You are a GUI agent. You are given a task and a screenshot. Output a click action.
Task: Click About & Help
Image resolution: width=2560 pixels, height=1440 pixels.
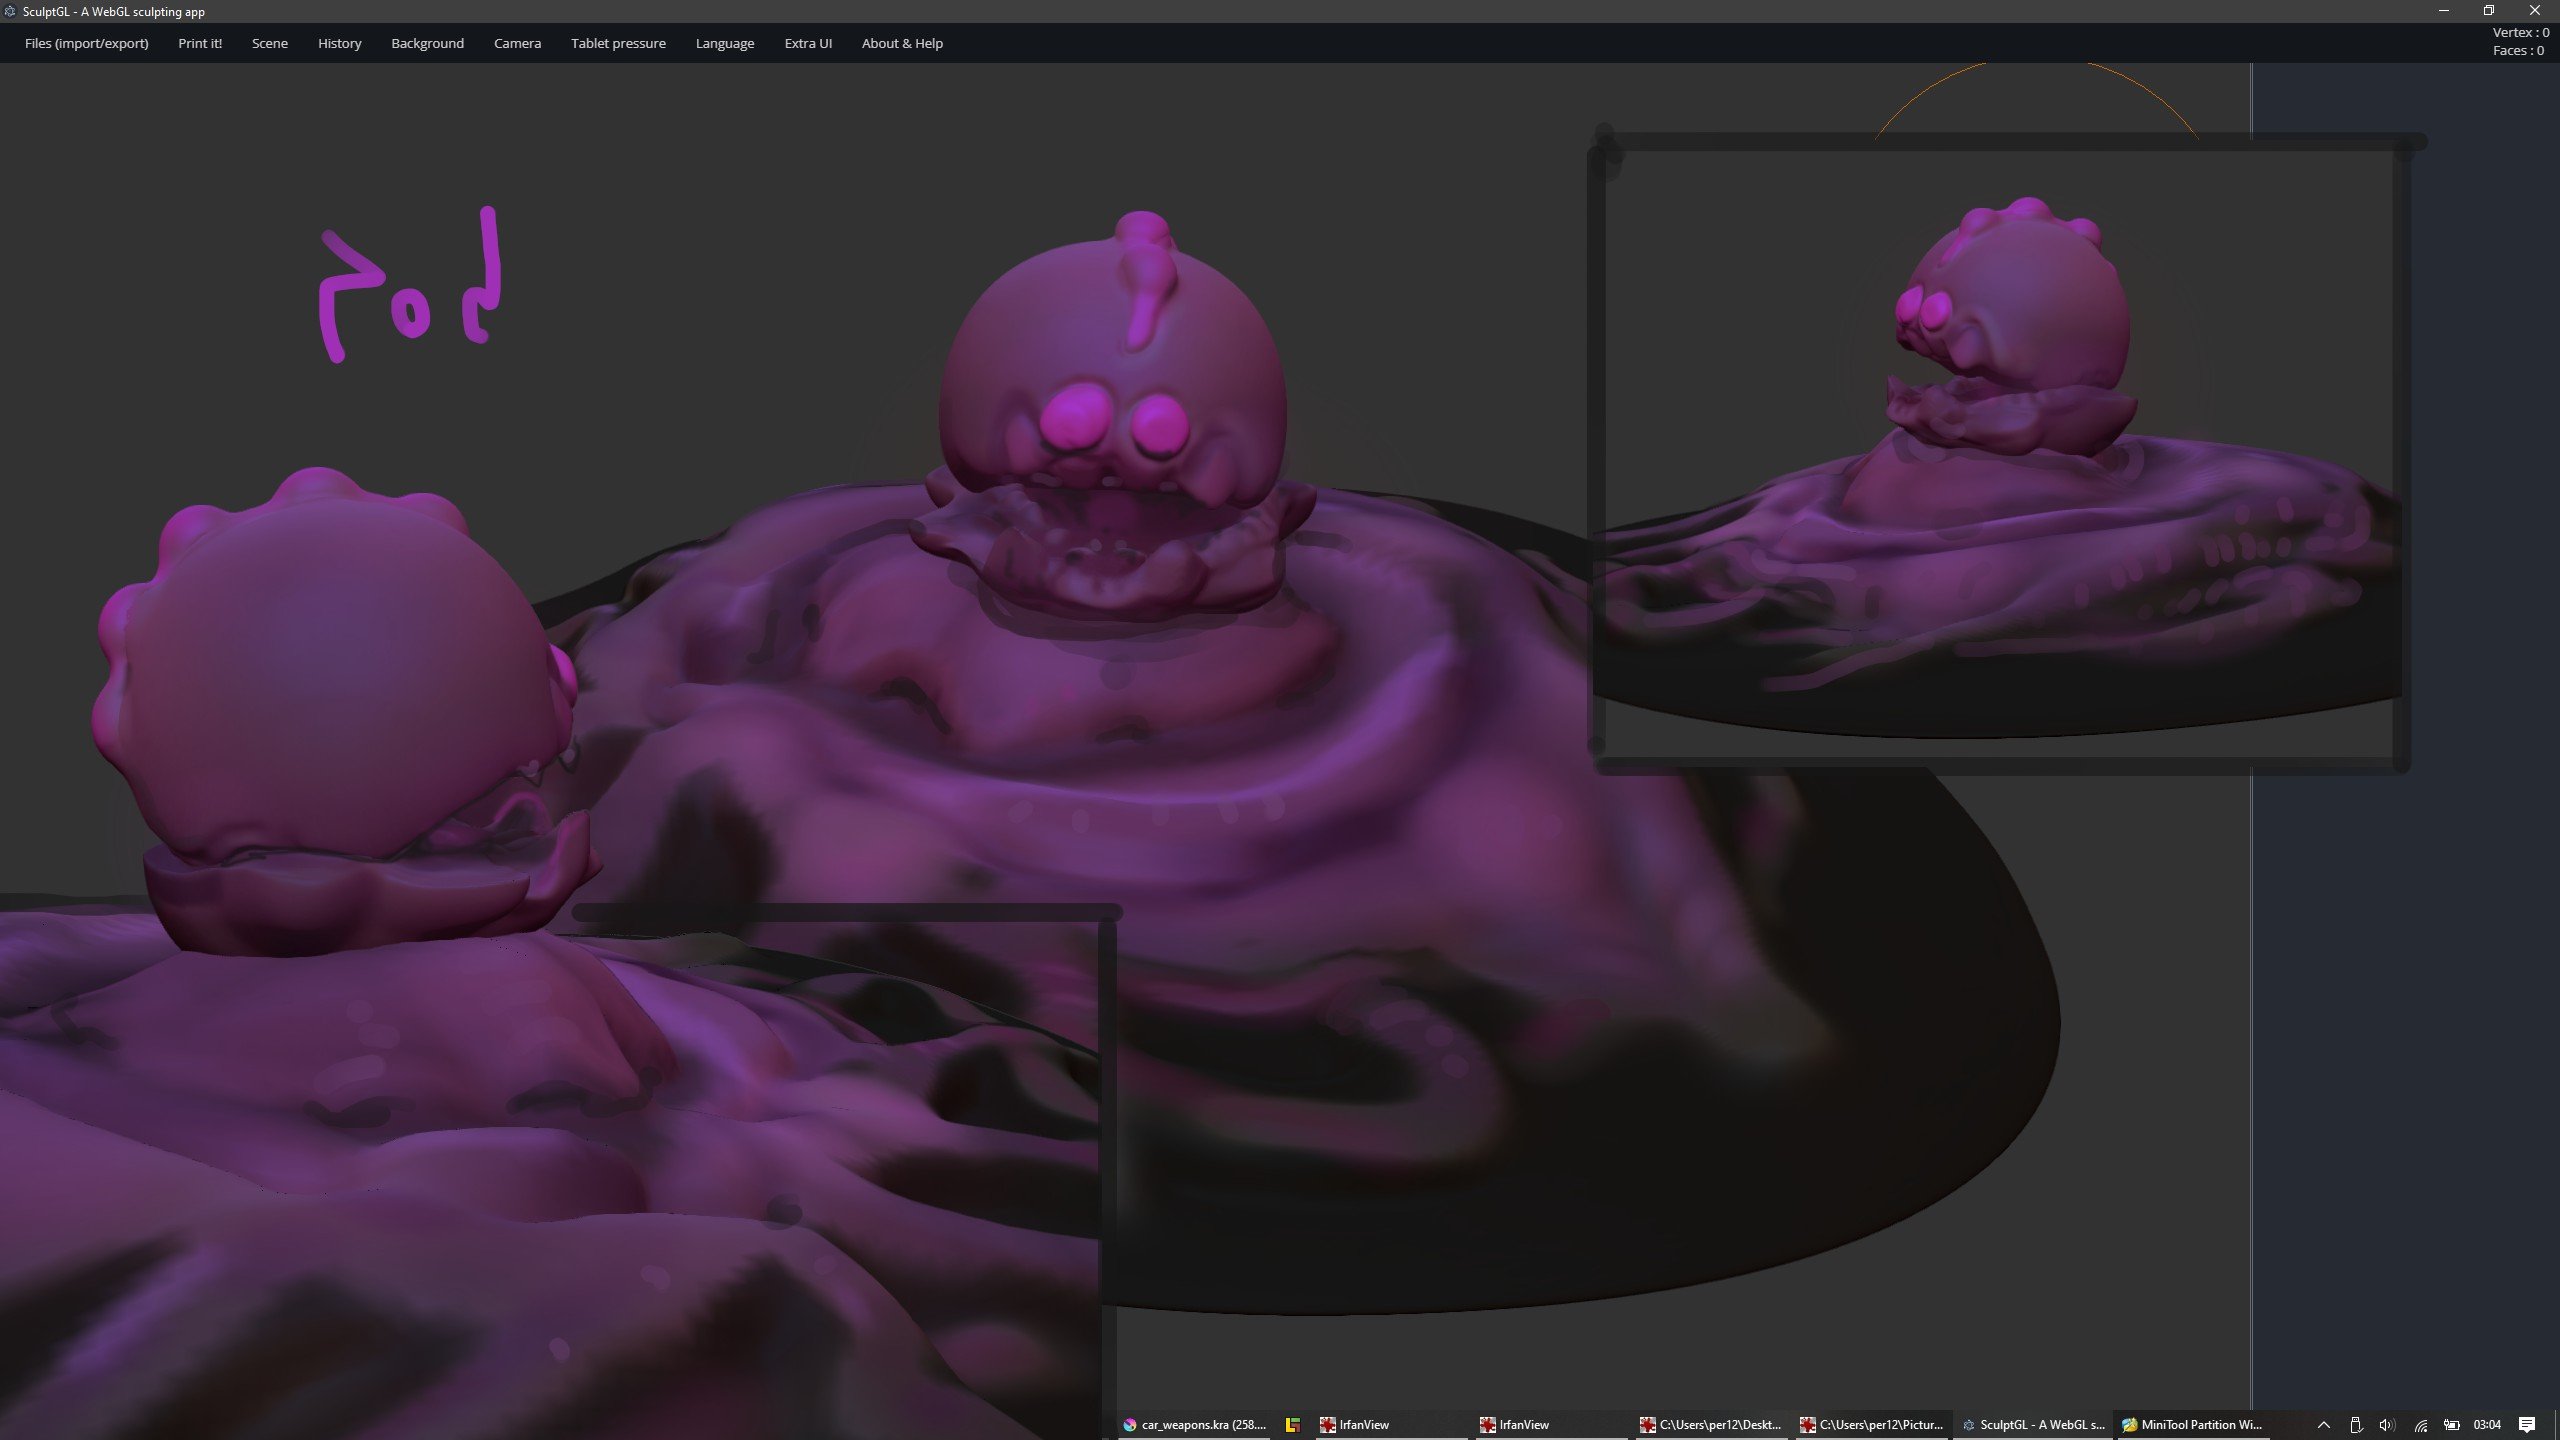point(902,43)
